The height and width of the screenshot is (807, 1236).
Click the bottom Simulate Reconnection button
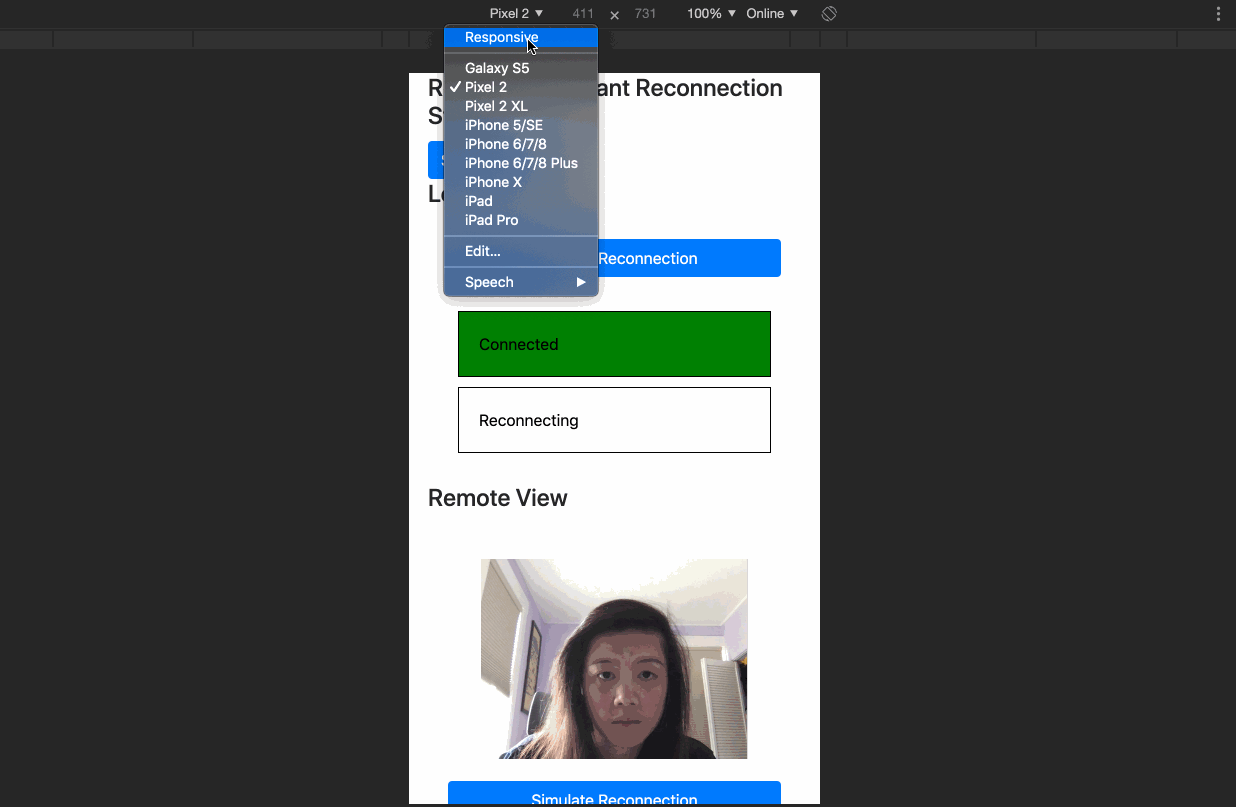pyautogui.click(x=614, y=794)
